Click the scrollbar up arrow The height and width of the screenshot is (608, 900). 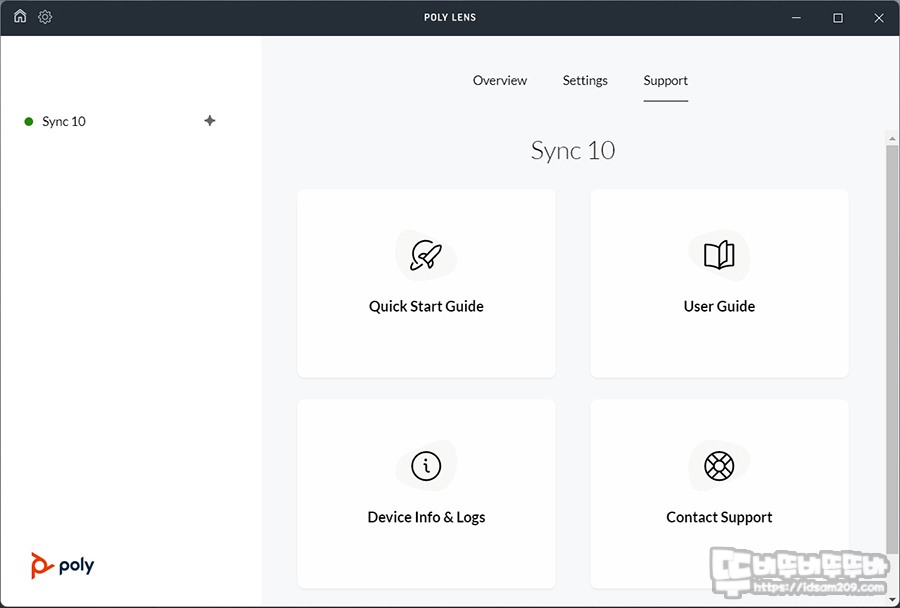892,138
